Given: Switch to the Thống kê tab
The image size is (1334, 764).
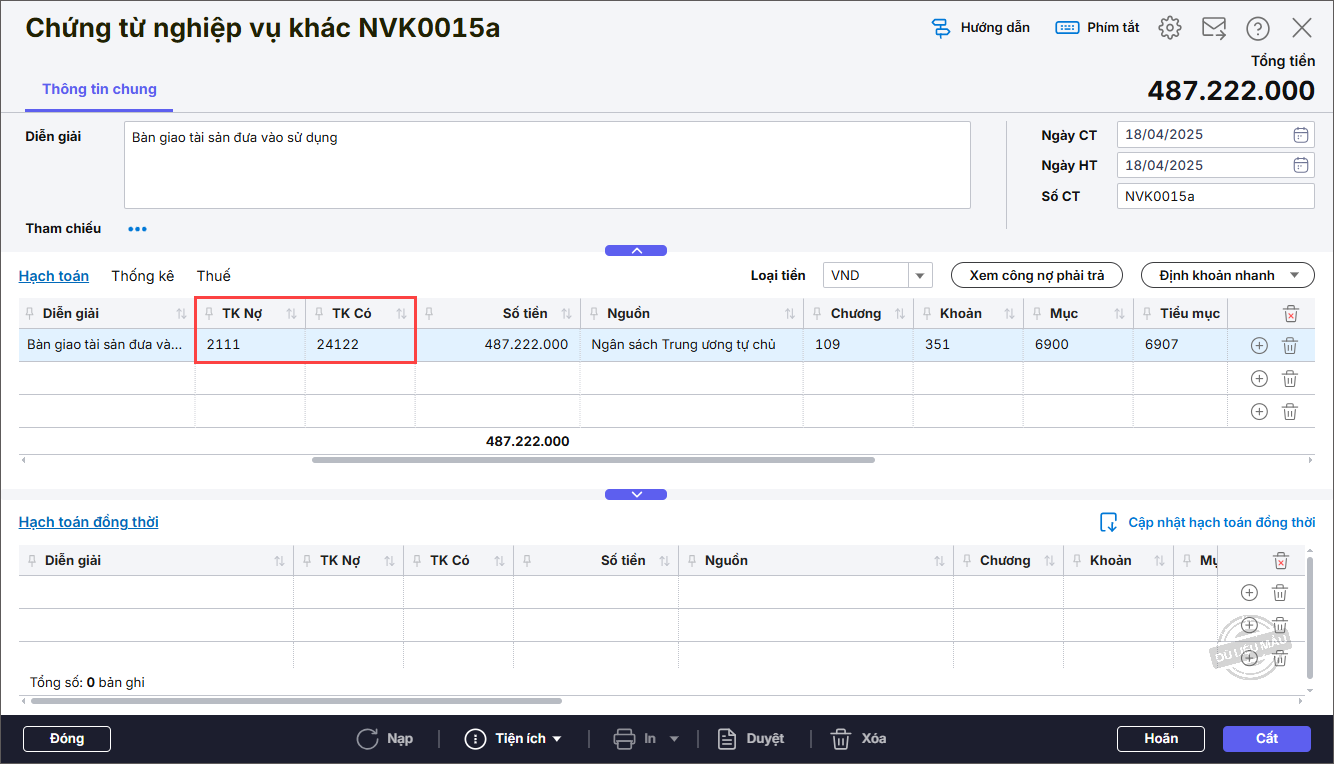Looking at the screenshot, I should coord(142,276).
